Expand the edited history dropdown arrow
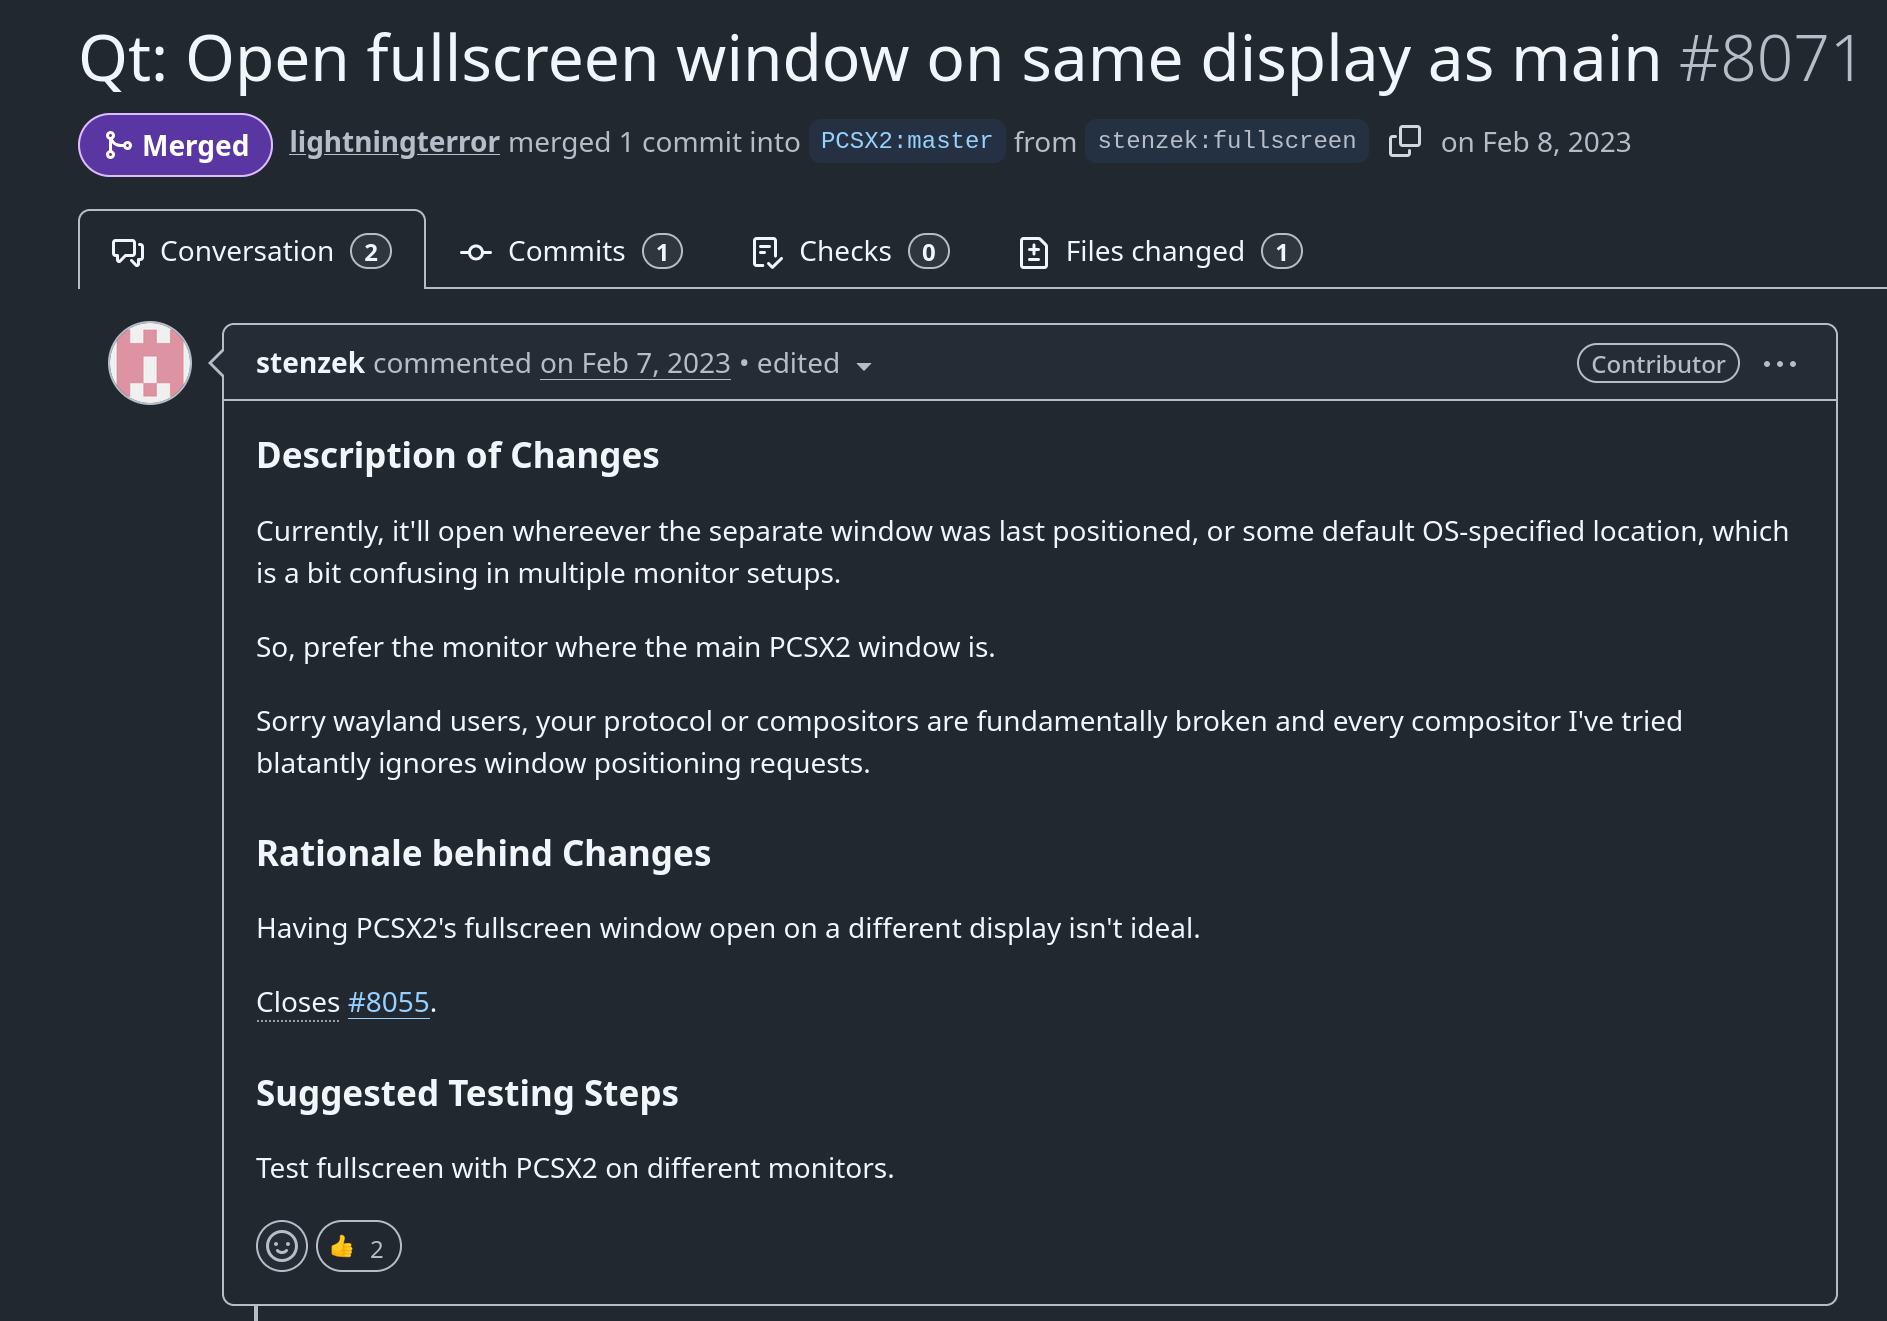 click(864, 366)
